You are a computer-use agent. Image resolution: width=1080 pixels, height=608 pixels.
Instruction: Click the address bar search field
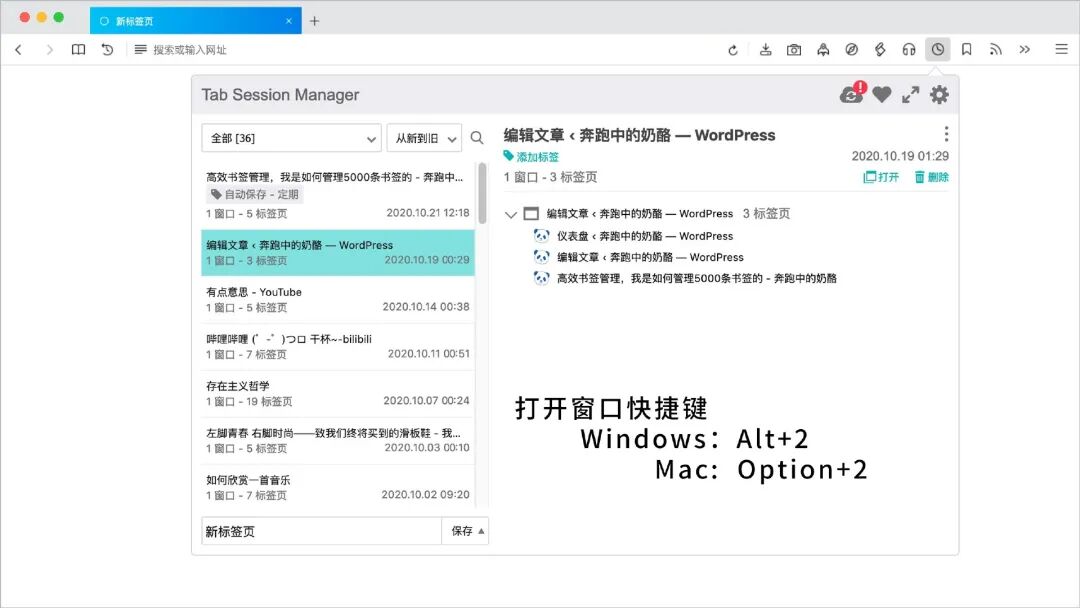(x=427, y=50)
